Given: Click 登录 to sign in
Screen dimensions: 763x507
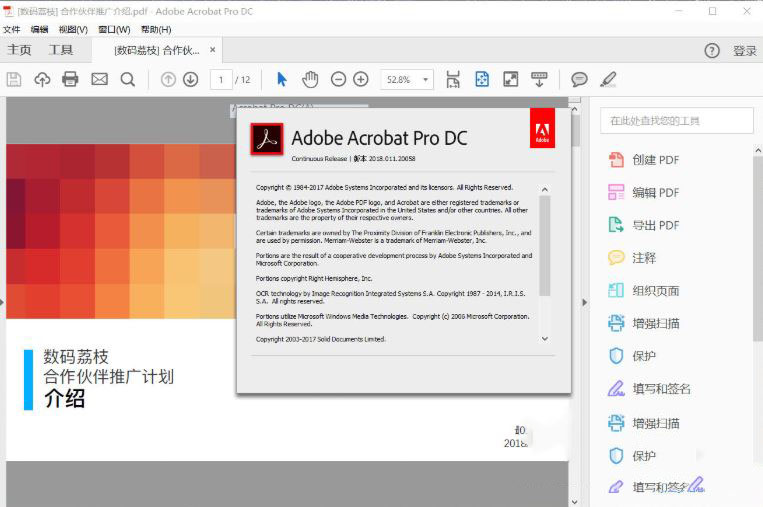Looking at the screenshot, I should coord(744,51).
